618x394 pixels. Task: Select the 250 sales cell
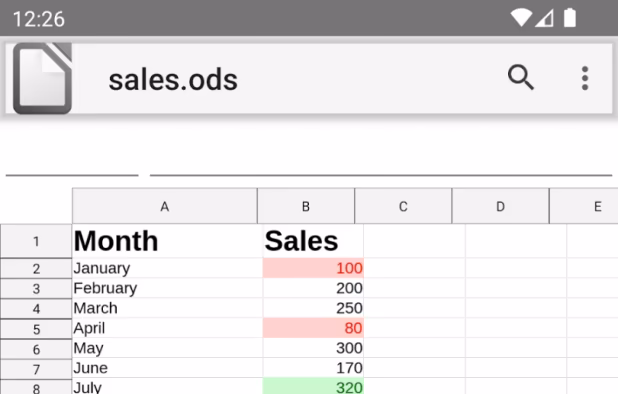[313, 308]
